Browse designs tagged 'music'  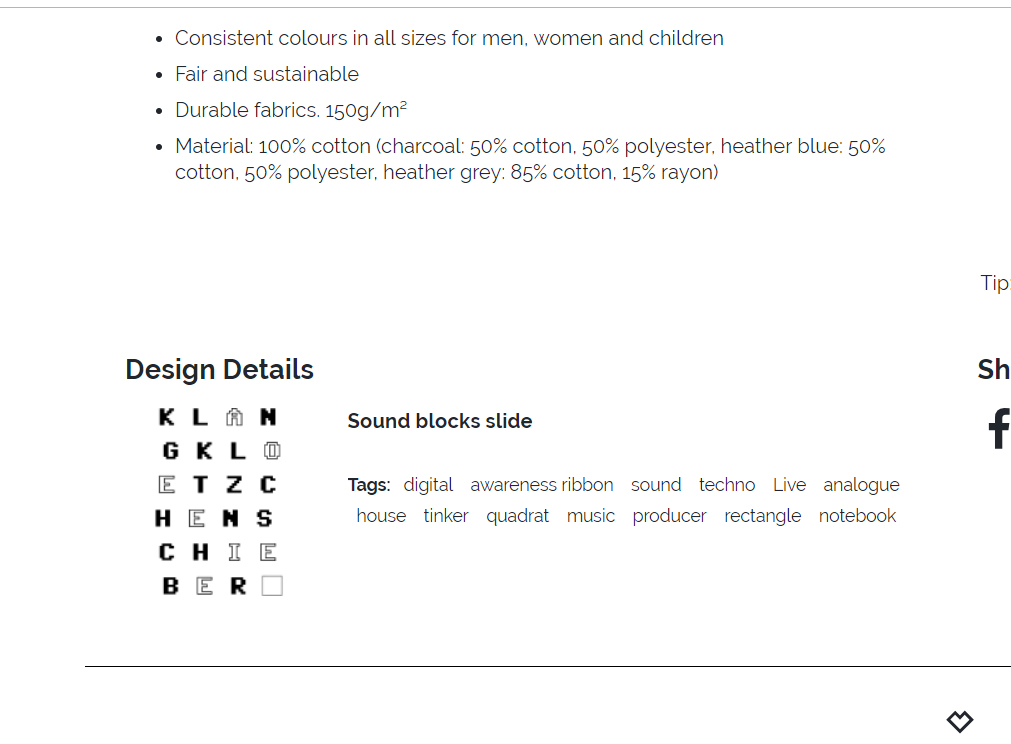point(591,516)
